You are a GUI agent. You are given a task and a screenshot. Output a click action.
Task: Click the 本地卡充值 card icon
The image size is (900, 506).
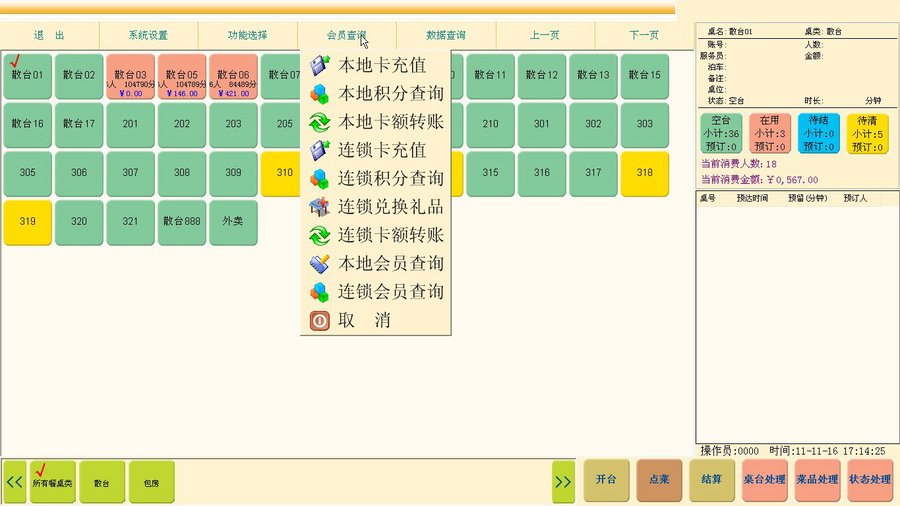320,65
